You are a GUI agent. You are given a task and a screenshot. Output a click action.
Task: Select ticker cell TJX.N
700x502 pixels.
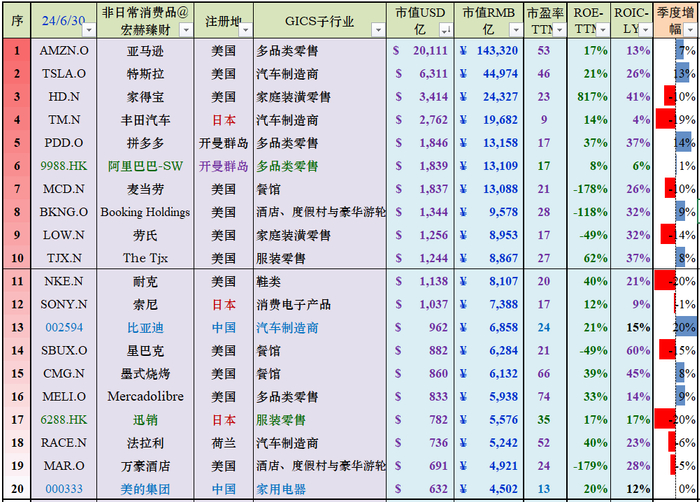click(64, 258)
